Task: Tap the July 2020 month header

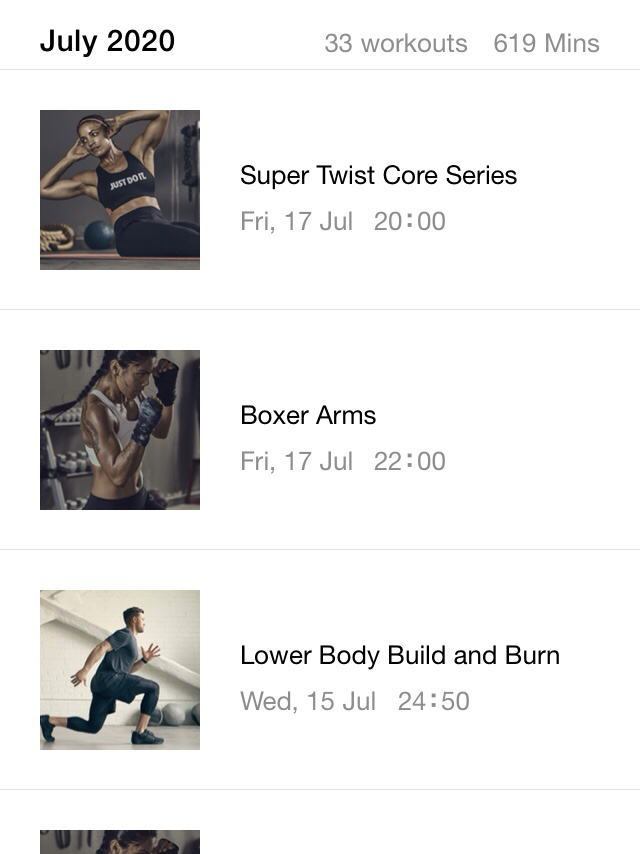Action: point(107,41)
